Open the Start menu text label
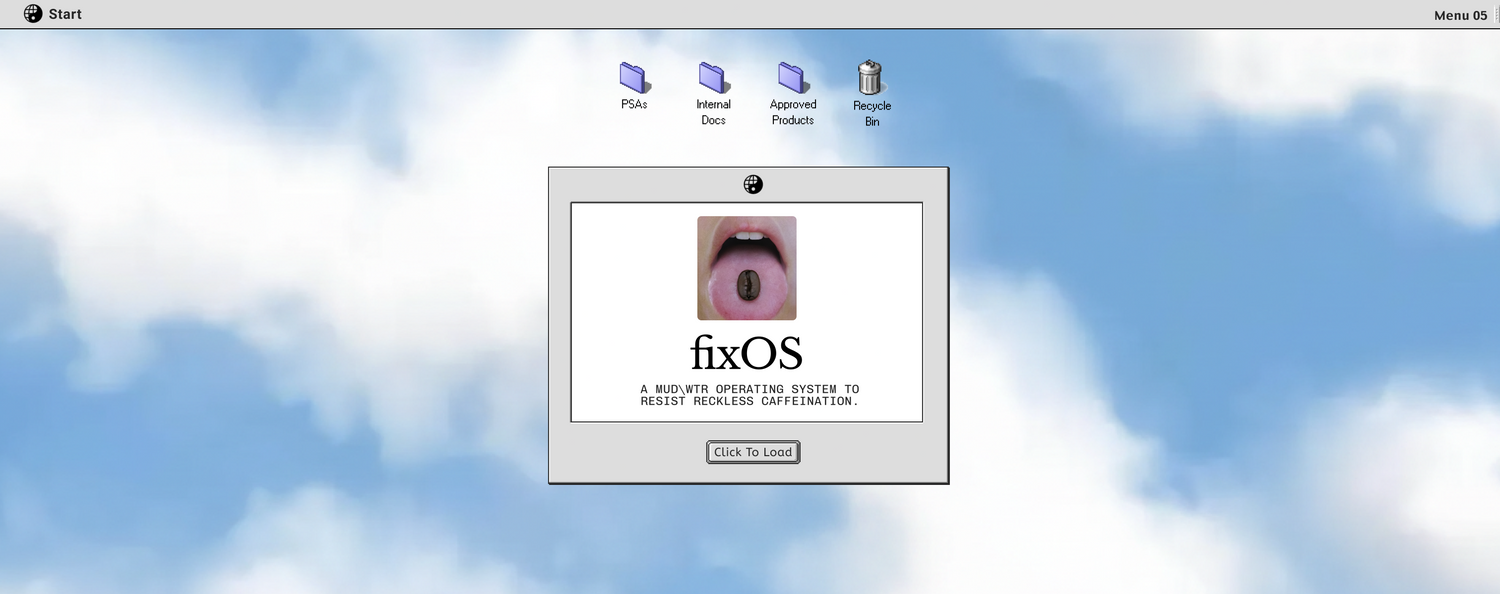 click(65, 14)
